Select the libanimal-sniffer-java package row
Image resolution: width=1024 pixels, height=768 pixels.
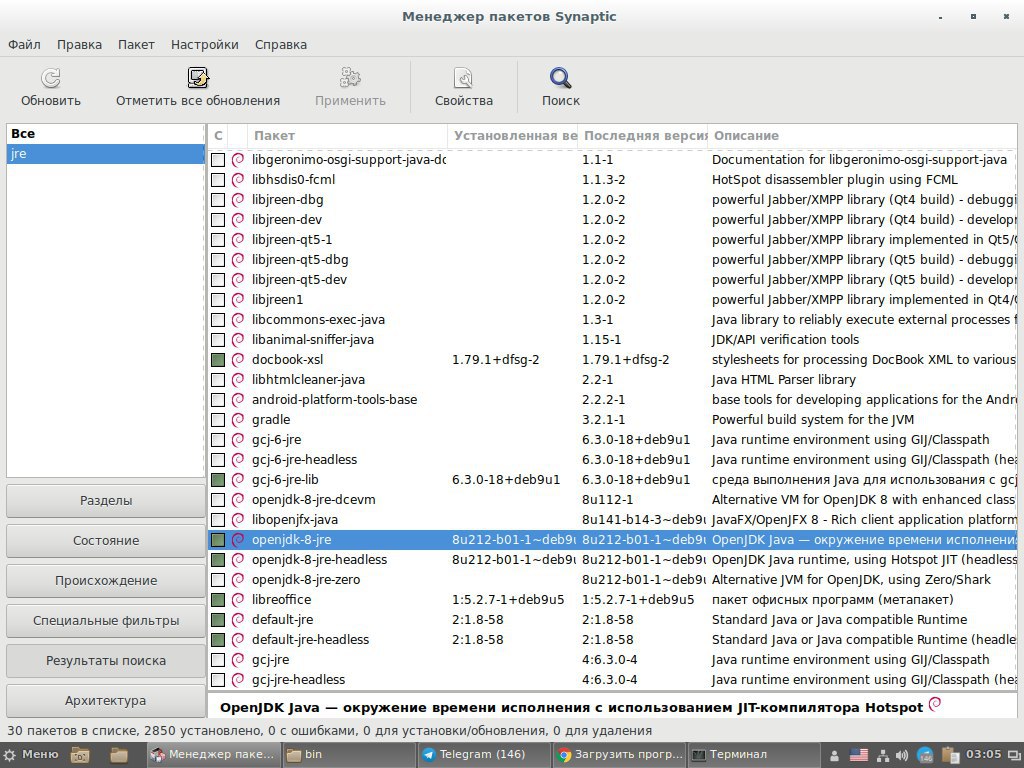click(613, 340)
